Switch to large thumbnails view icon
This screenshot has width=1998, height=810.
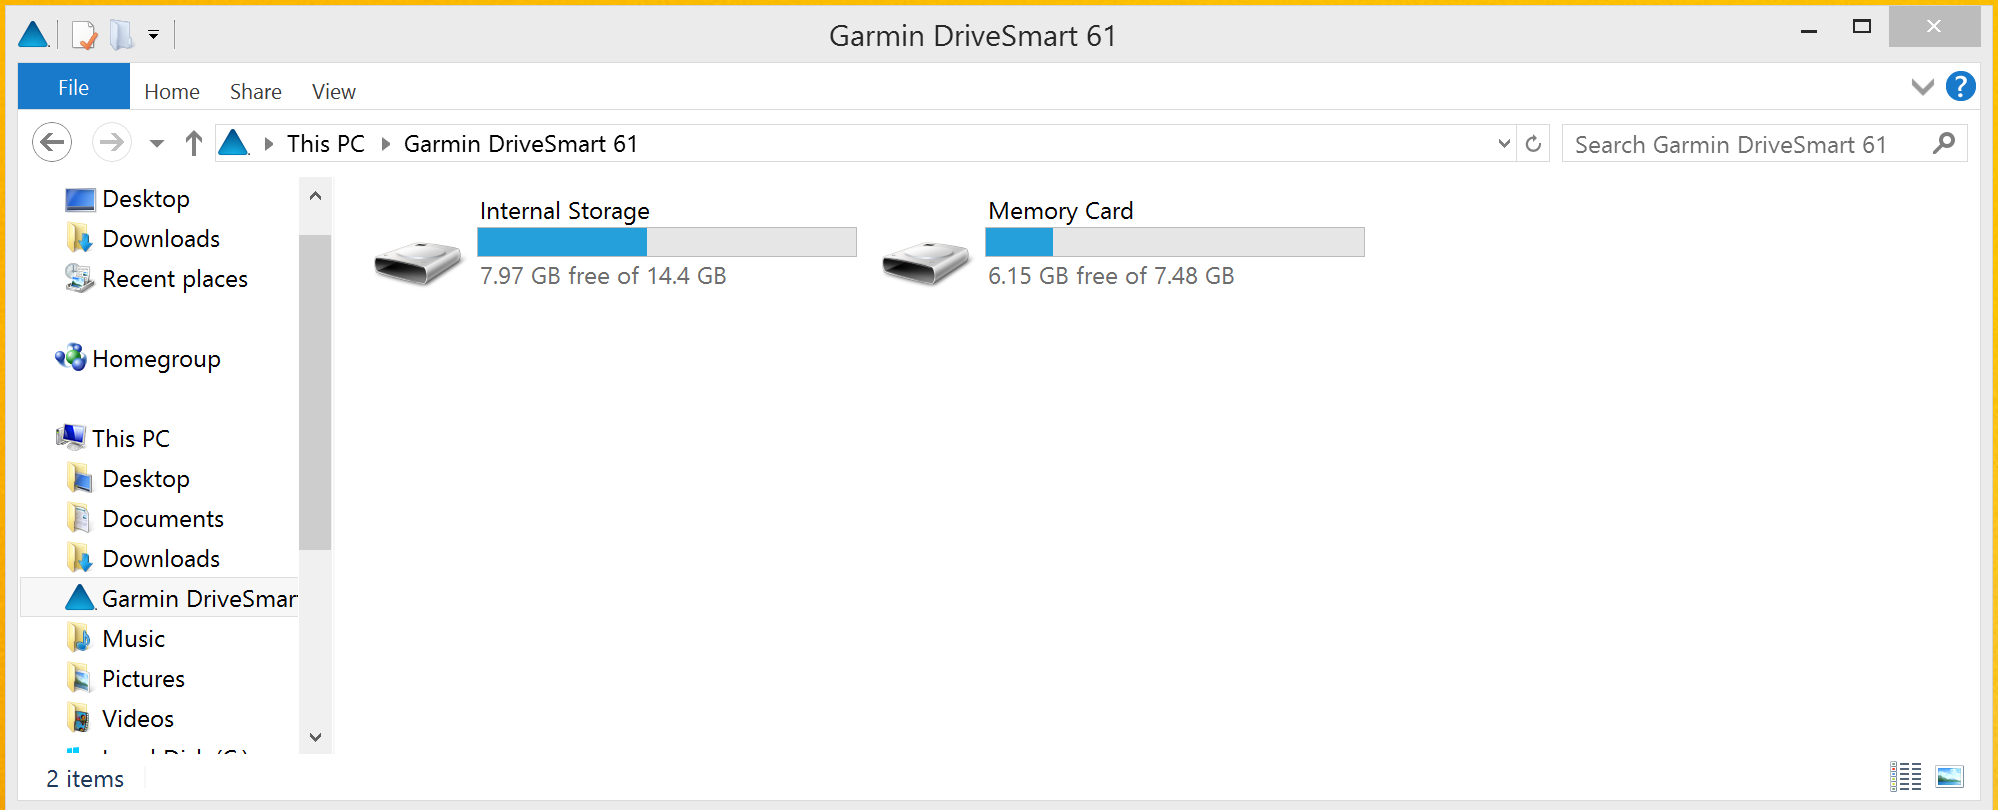point(1949,777)
